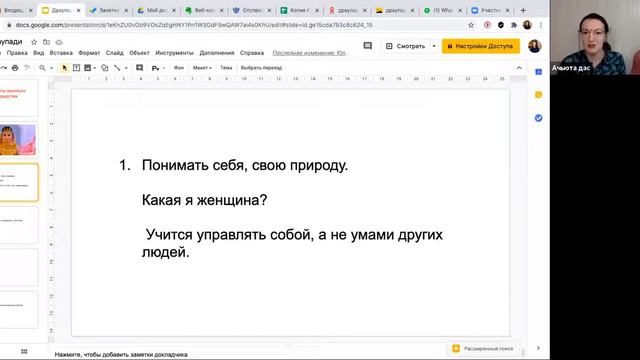This screenshot has width=640, height=360.
Task: Expand side panel with bottom-right chevron
Action: 538,348
